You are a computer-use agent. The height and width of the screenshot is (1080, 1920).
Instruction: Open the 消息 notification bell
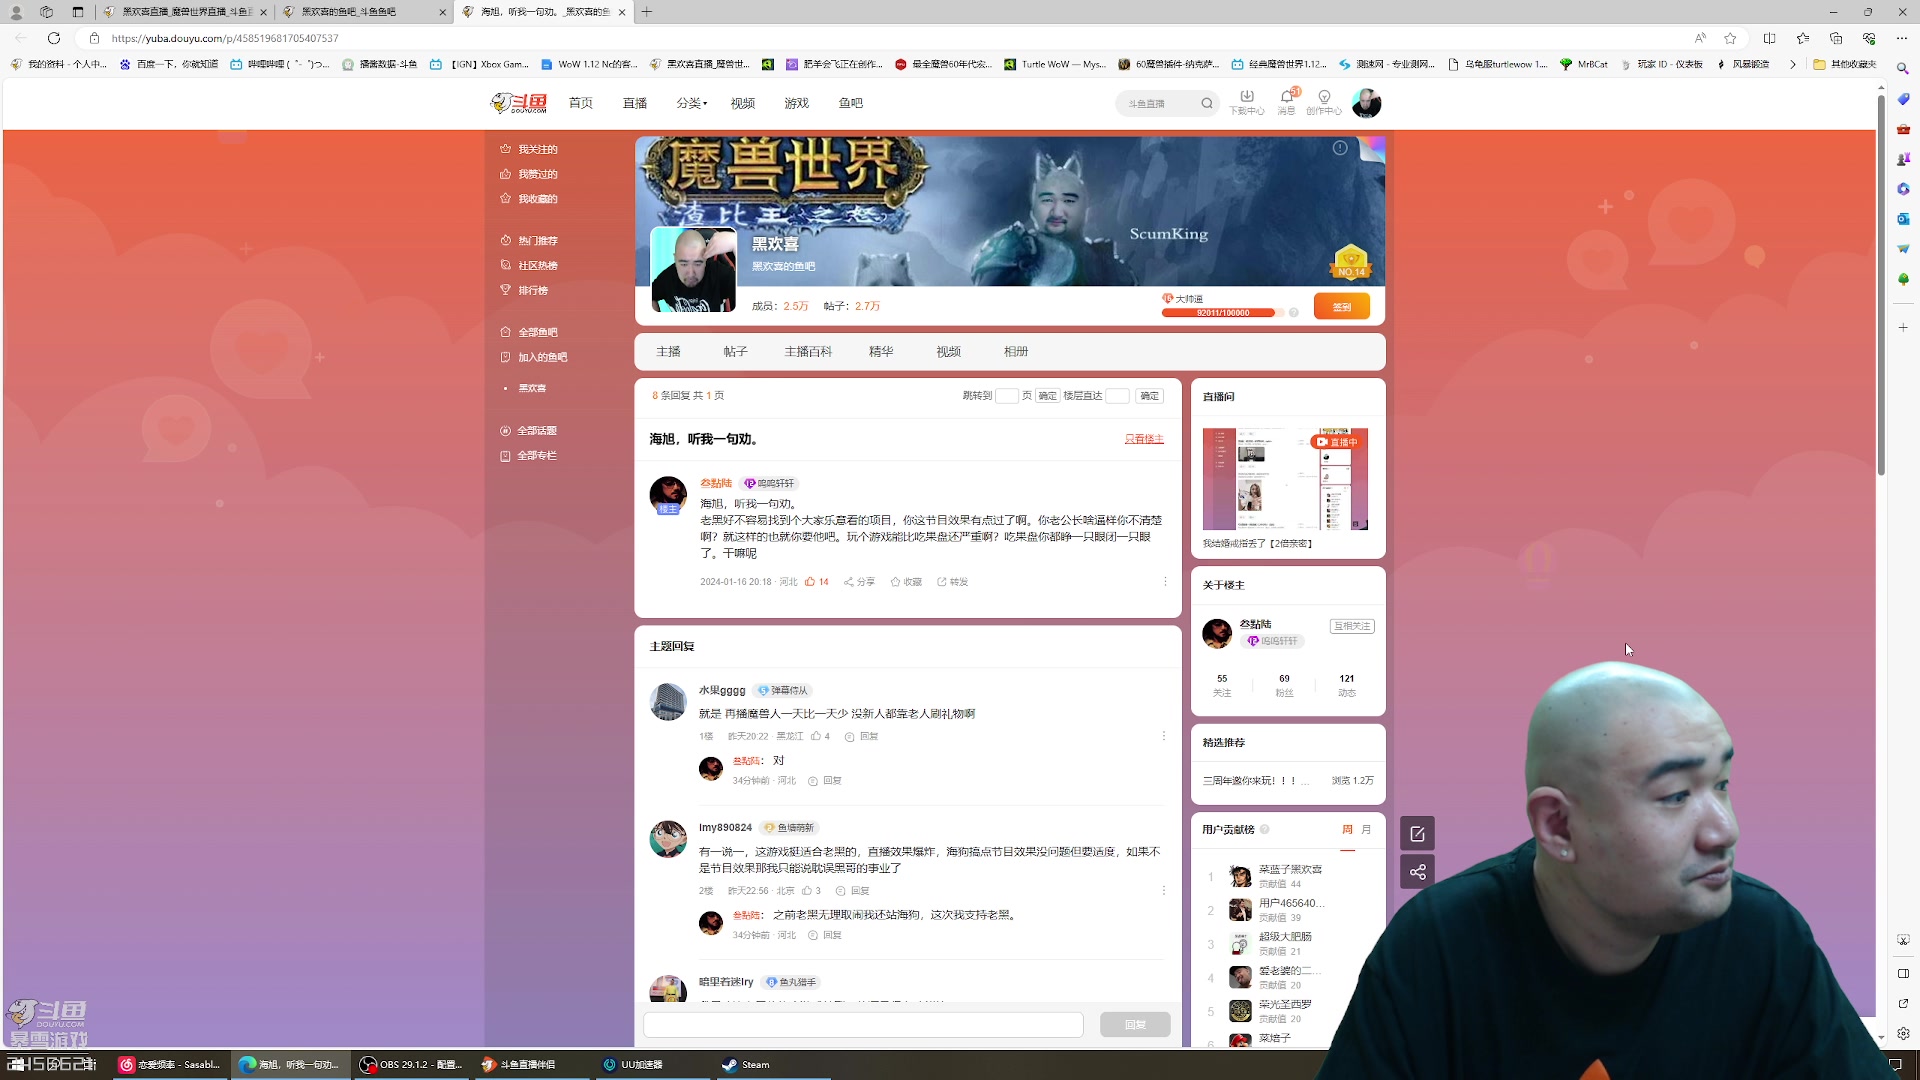click(1286, 97)
